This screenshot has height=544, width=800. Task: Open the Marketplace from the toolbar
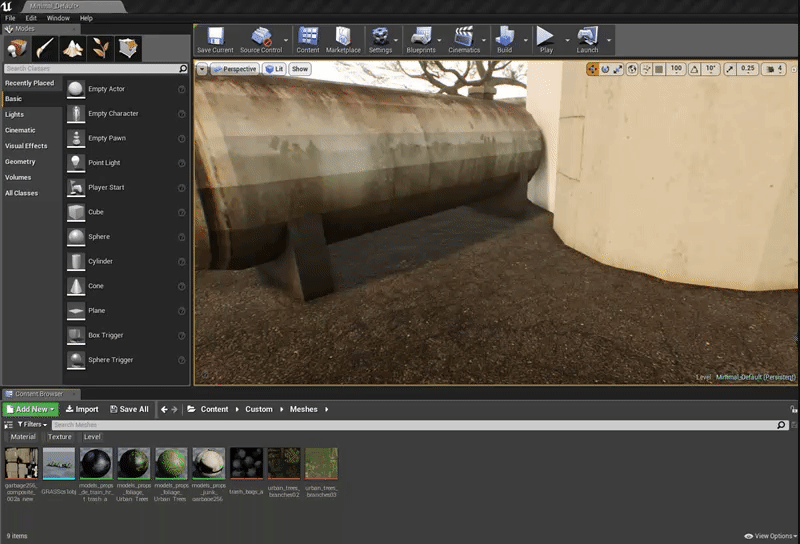pos(343,38)
